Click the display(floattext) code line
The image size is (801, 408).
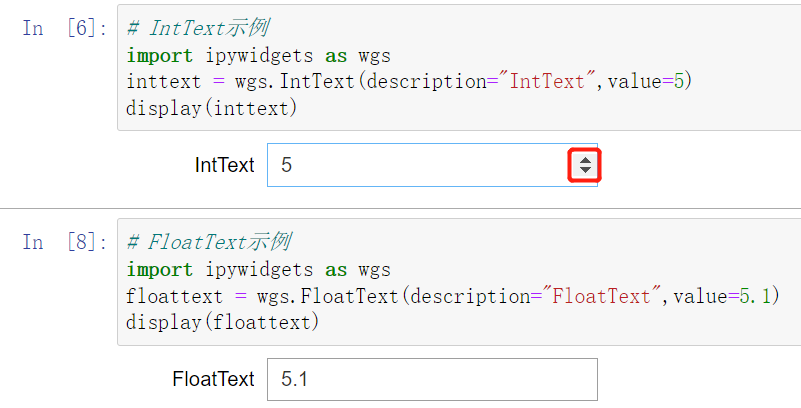point(222,322)
